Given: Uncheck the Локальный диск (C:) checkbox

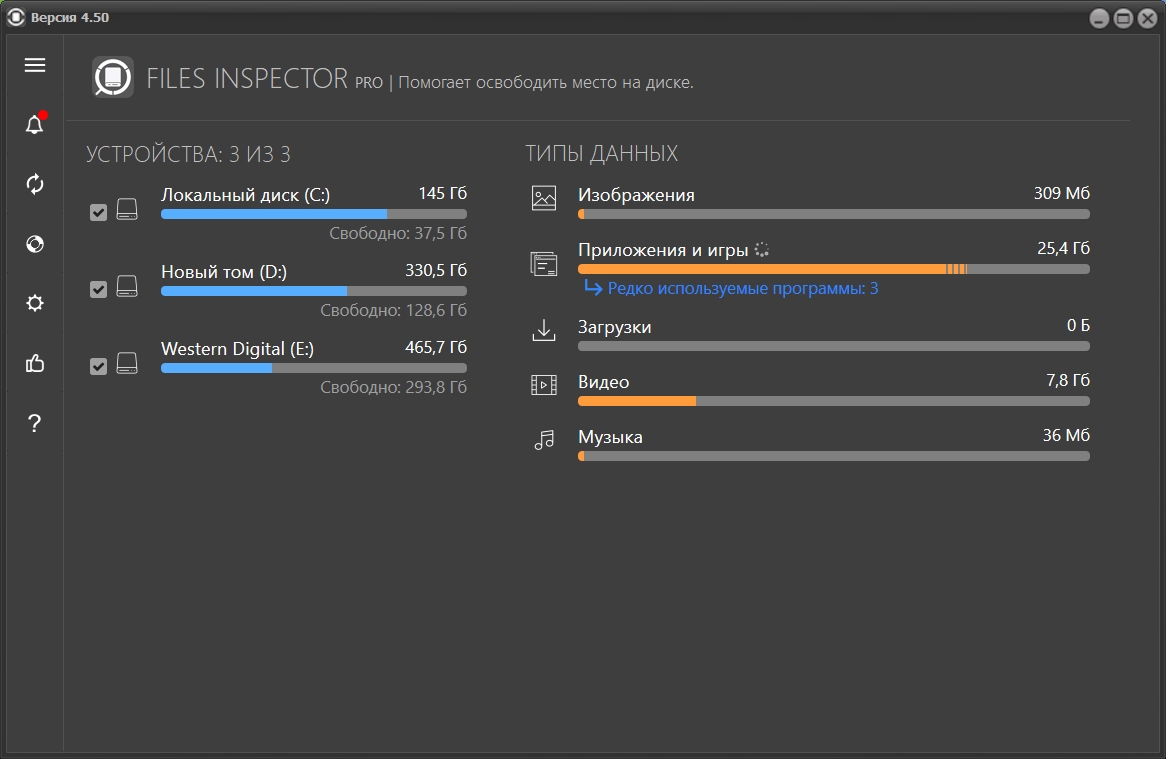Looking at the screenshot, I should tap(98, 212).
